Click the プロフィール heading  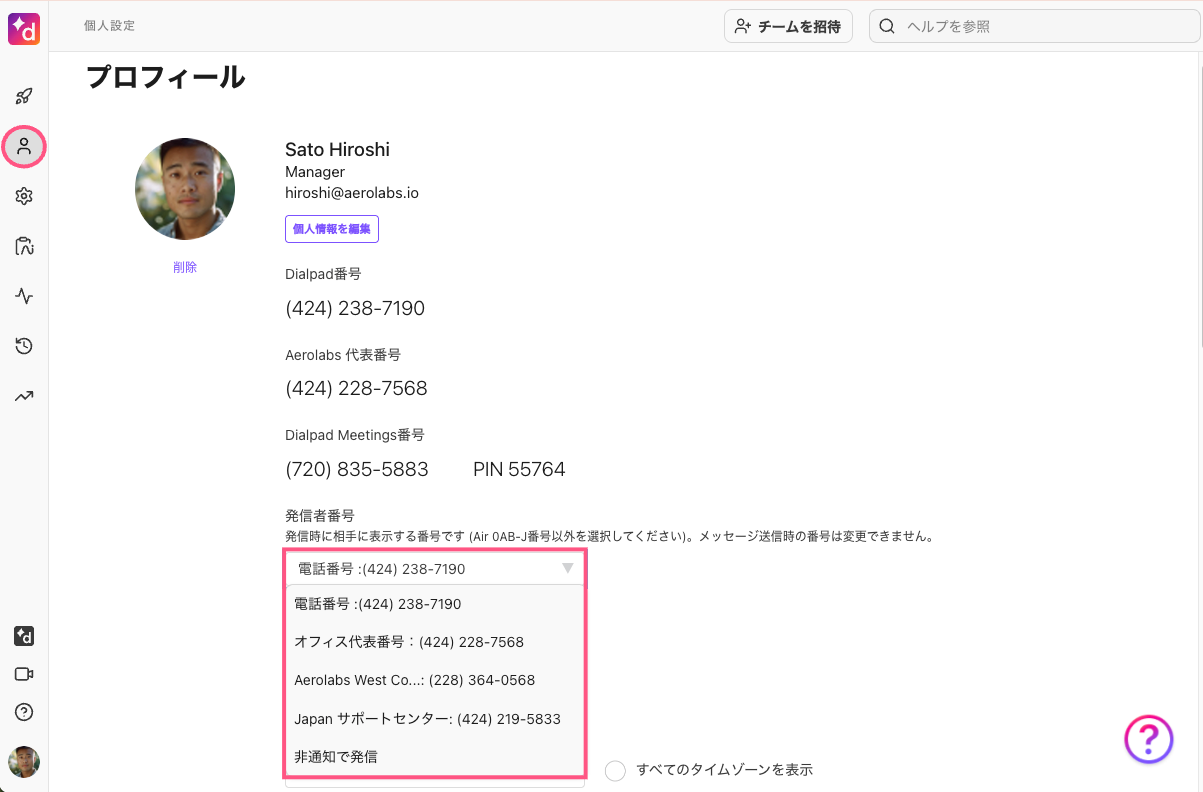coord(166,77)
